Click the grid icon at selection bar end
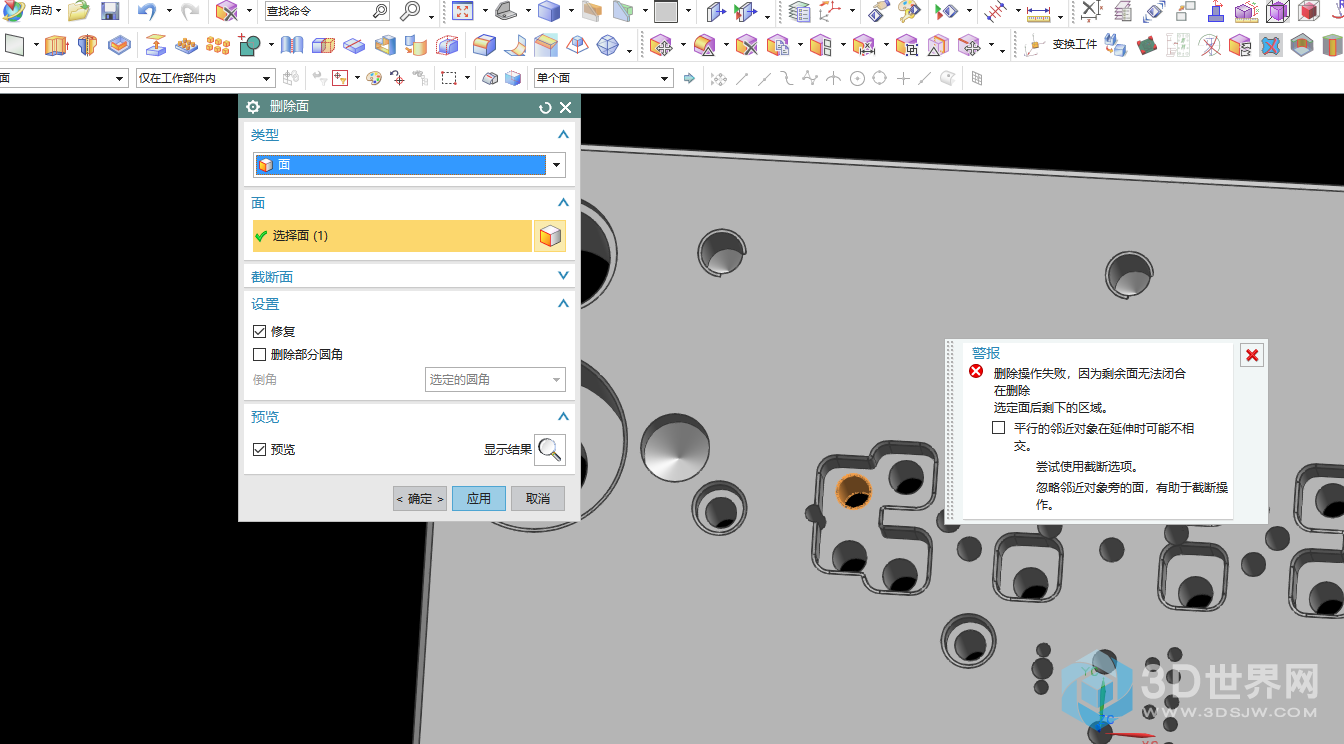Screen dimensions: 1344x744 (977, 78)
